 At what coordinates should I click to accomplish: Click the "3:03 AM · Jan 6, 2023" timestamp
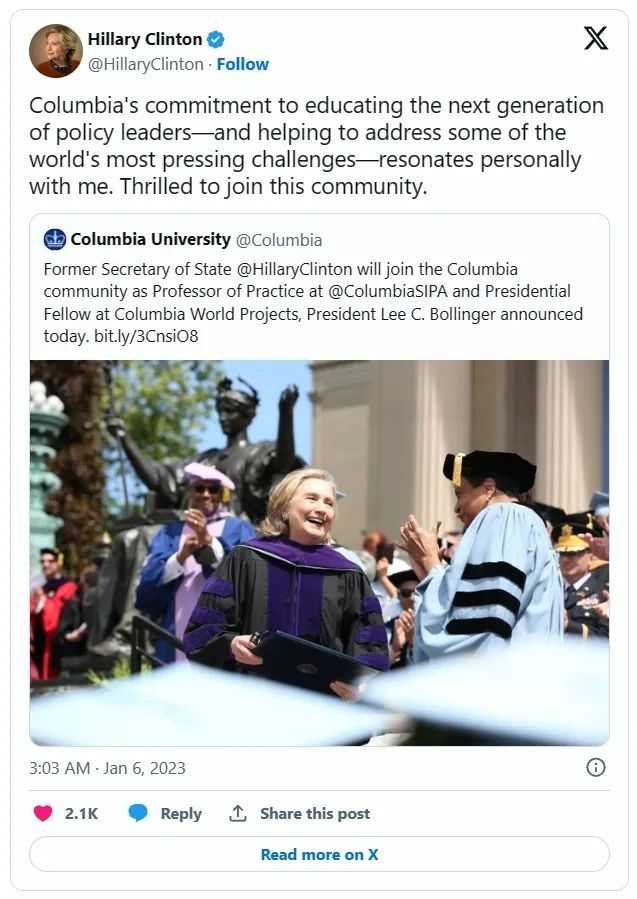point(107,768)
